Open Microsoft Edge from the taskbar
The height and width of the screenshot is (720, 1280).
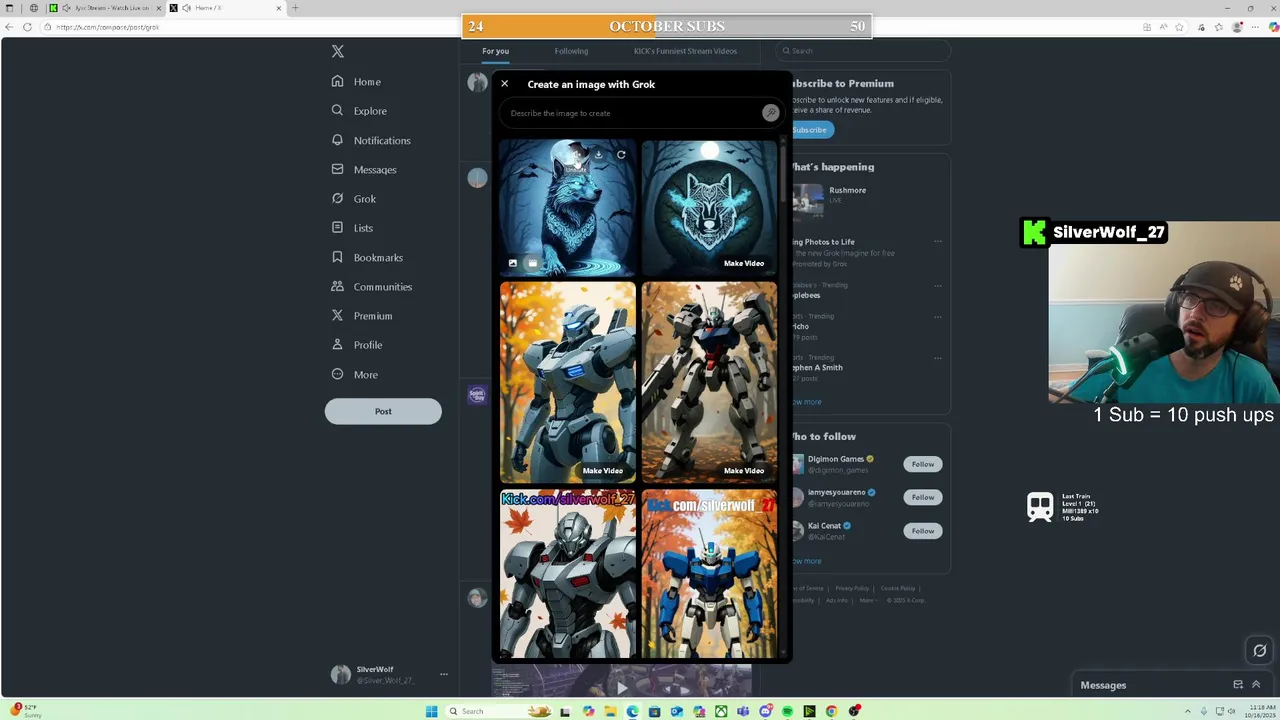pyautogui.click(x=632, y=711)
